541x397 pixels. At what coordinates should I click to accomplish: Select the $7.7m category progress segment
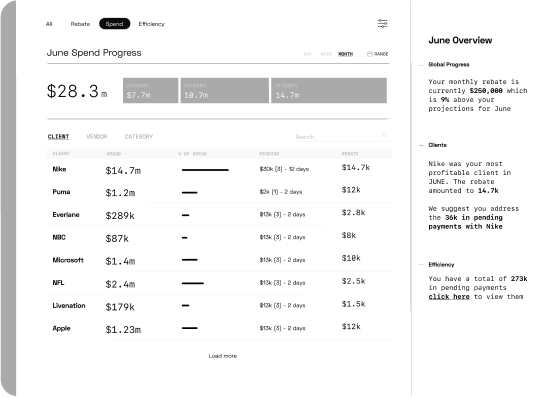coord(151,90)
